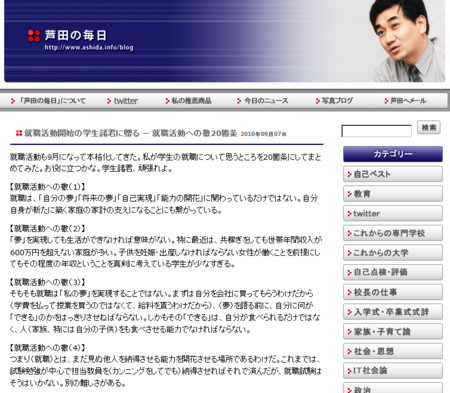Open the IT社会論 category

coord(393,371)
